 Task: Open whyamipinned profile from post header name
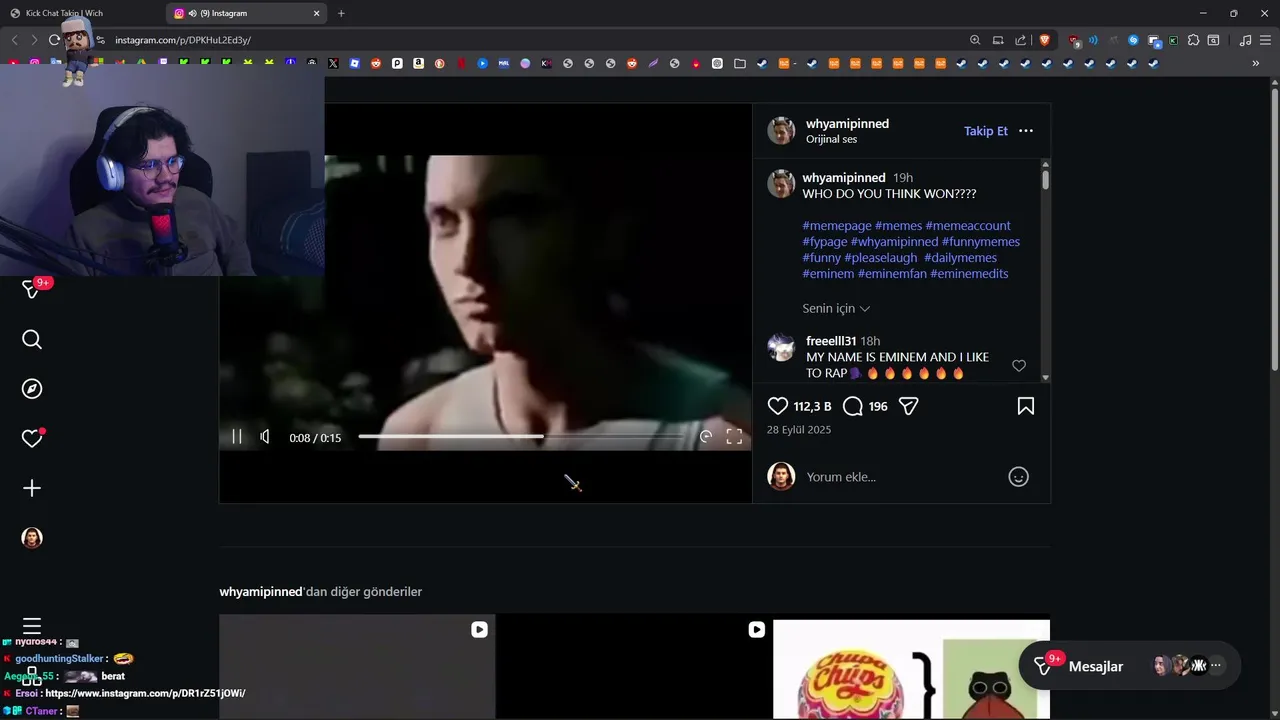point(847,124)
